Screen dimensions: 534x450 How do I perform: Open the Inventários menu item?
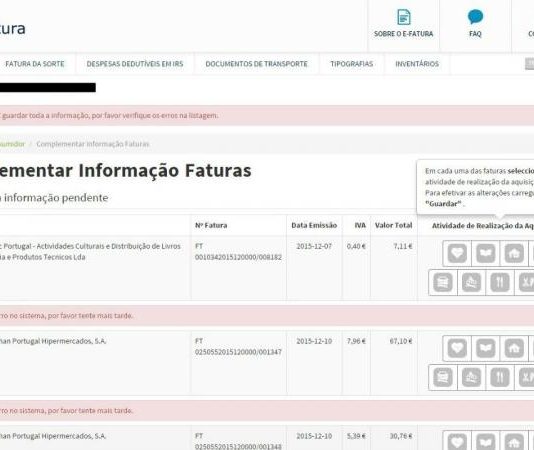[x=417, y=64]
